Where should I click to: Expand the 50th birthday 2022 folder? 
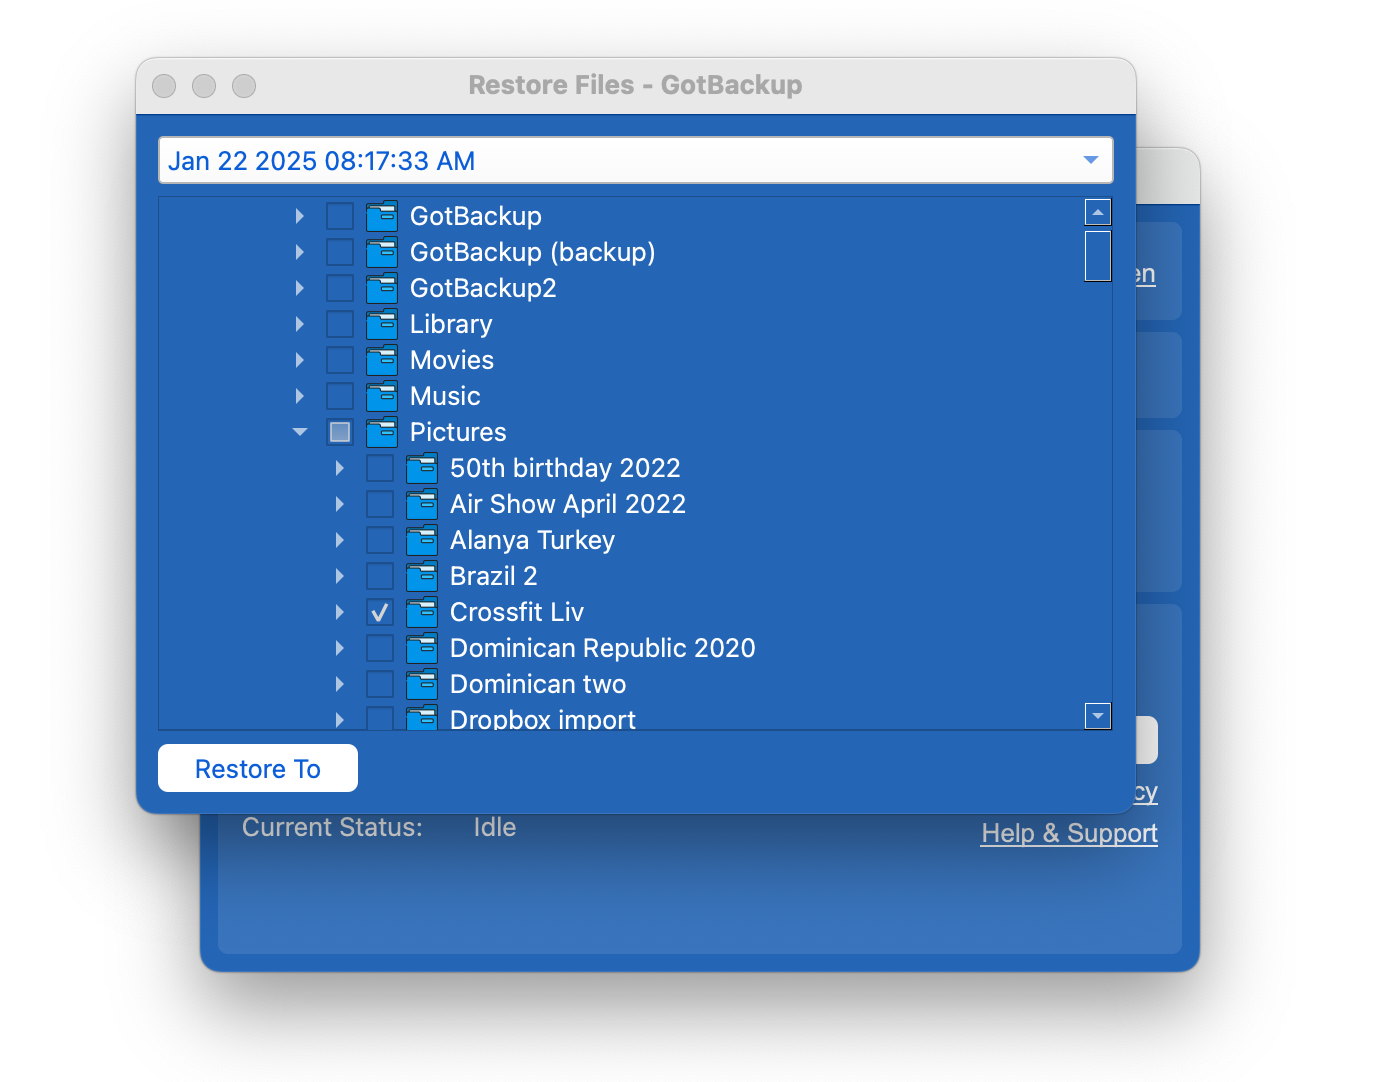[339, 468]
